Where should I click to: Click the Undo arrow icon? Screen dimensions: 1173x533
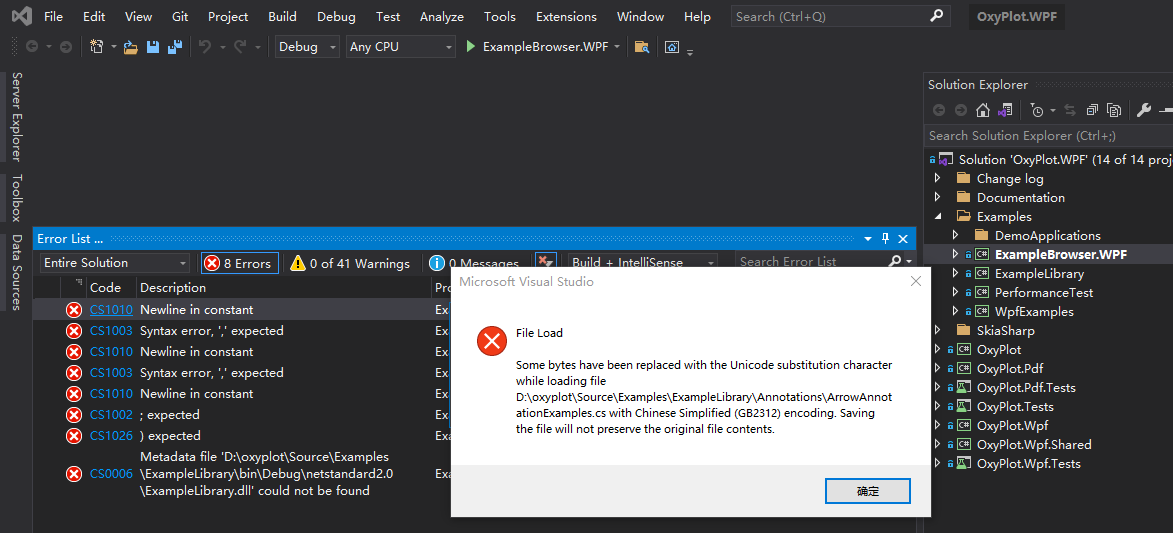point(204,47)
